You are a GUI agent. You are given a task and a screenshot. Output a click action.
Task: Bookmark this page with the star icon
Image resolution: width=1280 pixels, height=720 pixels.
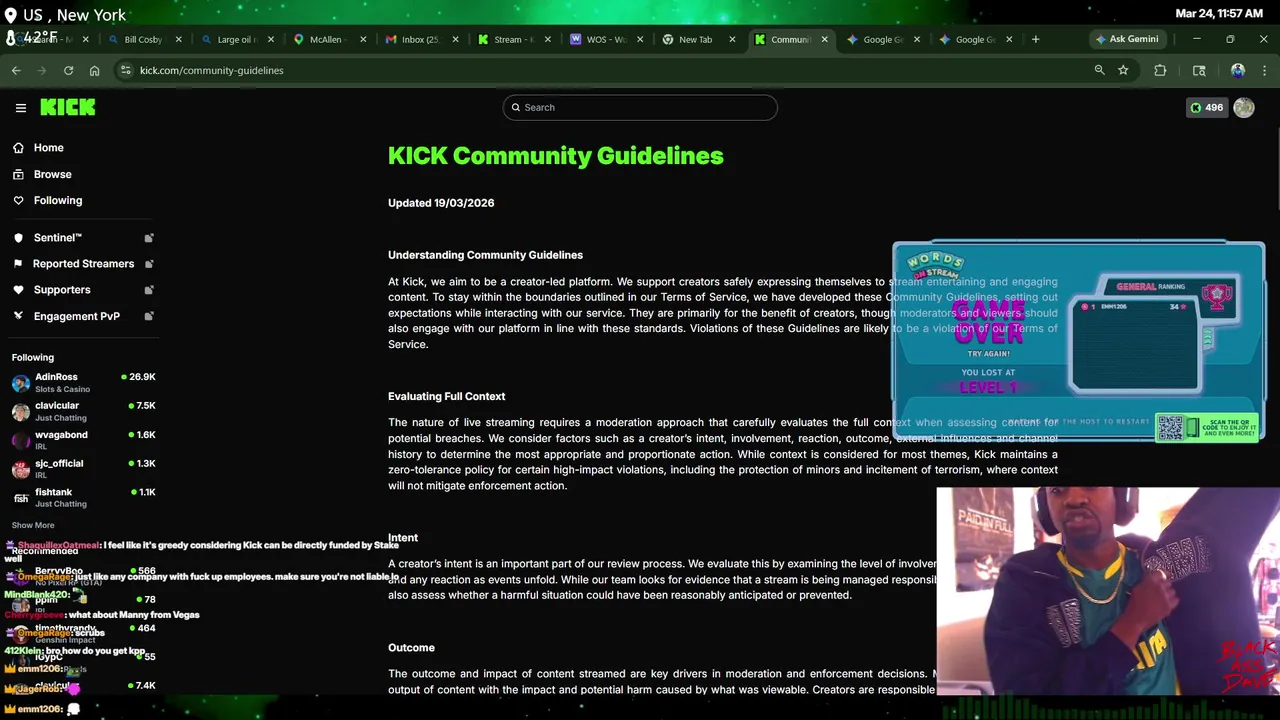[x=1123, y=70]
